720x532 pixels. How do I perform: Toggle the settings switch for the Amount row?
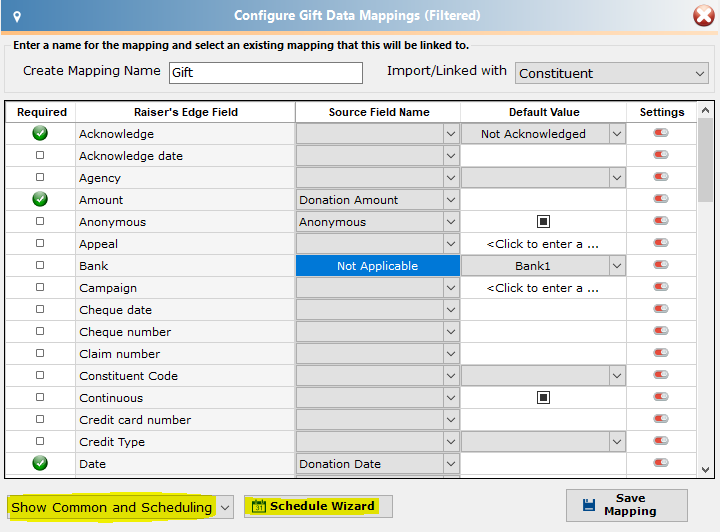(661, 199)
